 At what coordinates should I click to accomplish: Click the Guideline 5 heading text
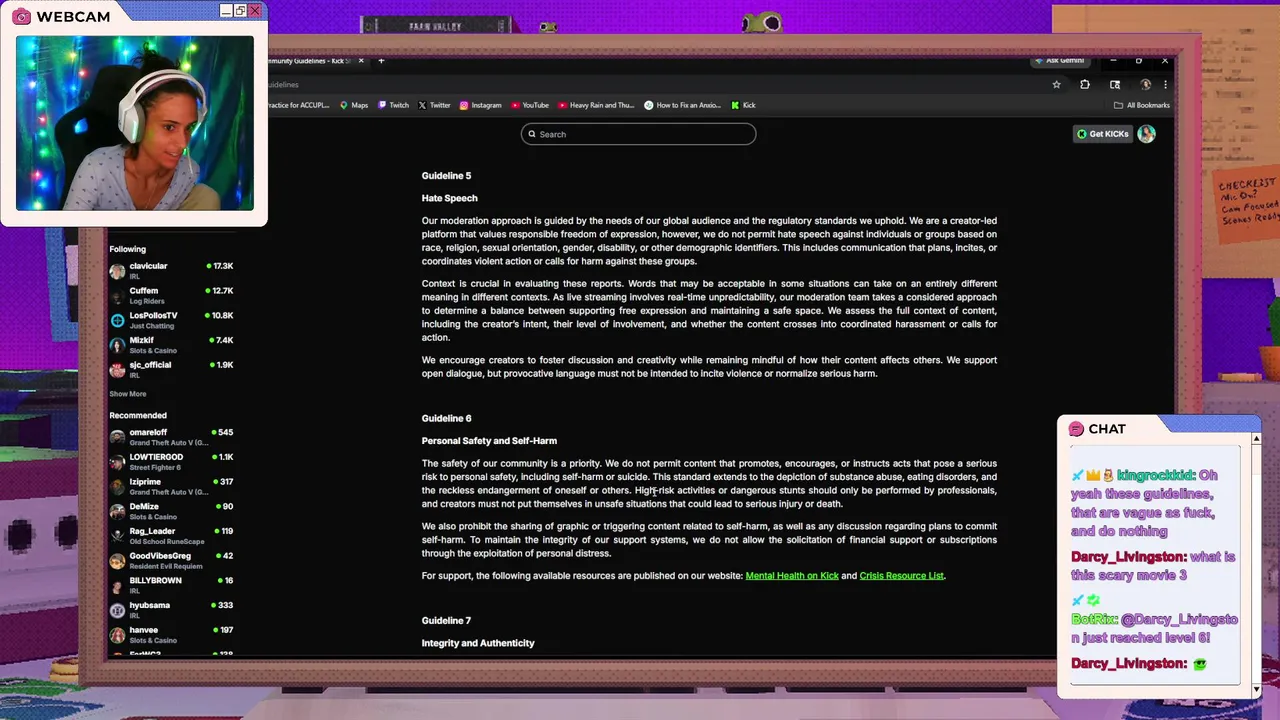pyautogui.click(x=446, y=176)
